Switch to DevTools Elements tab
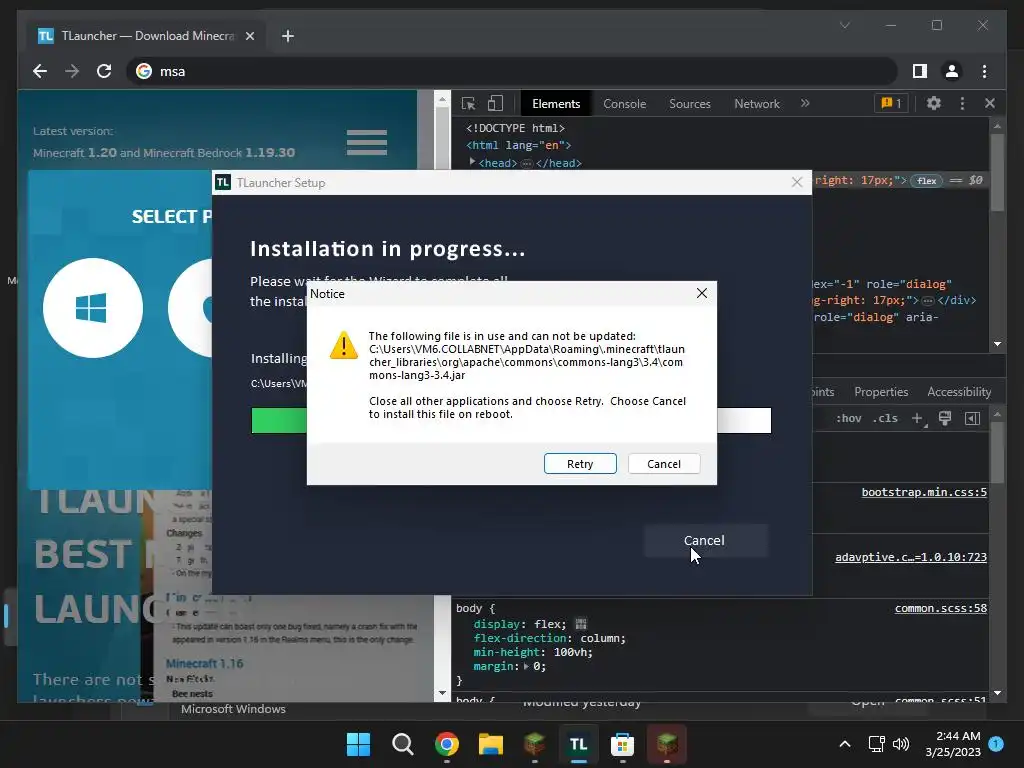The image size is (1024, 768). (556, 104)
